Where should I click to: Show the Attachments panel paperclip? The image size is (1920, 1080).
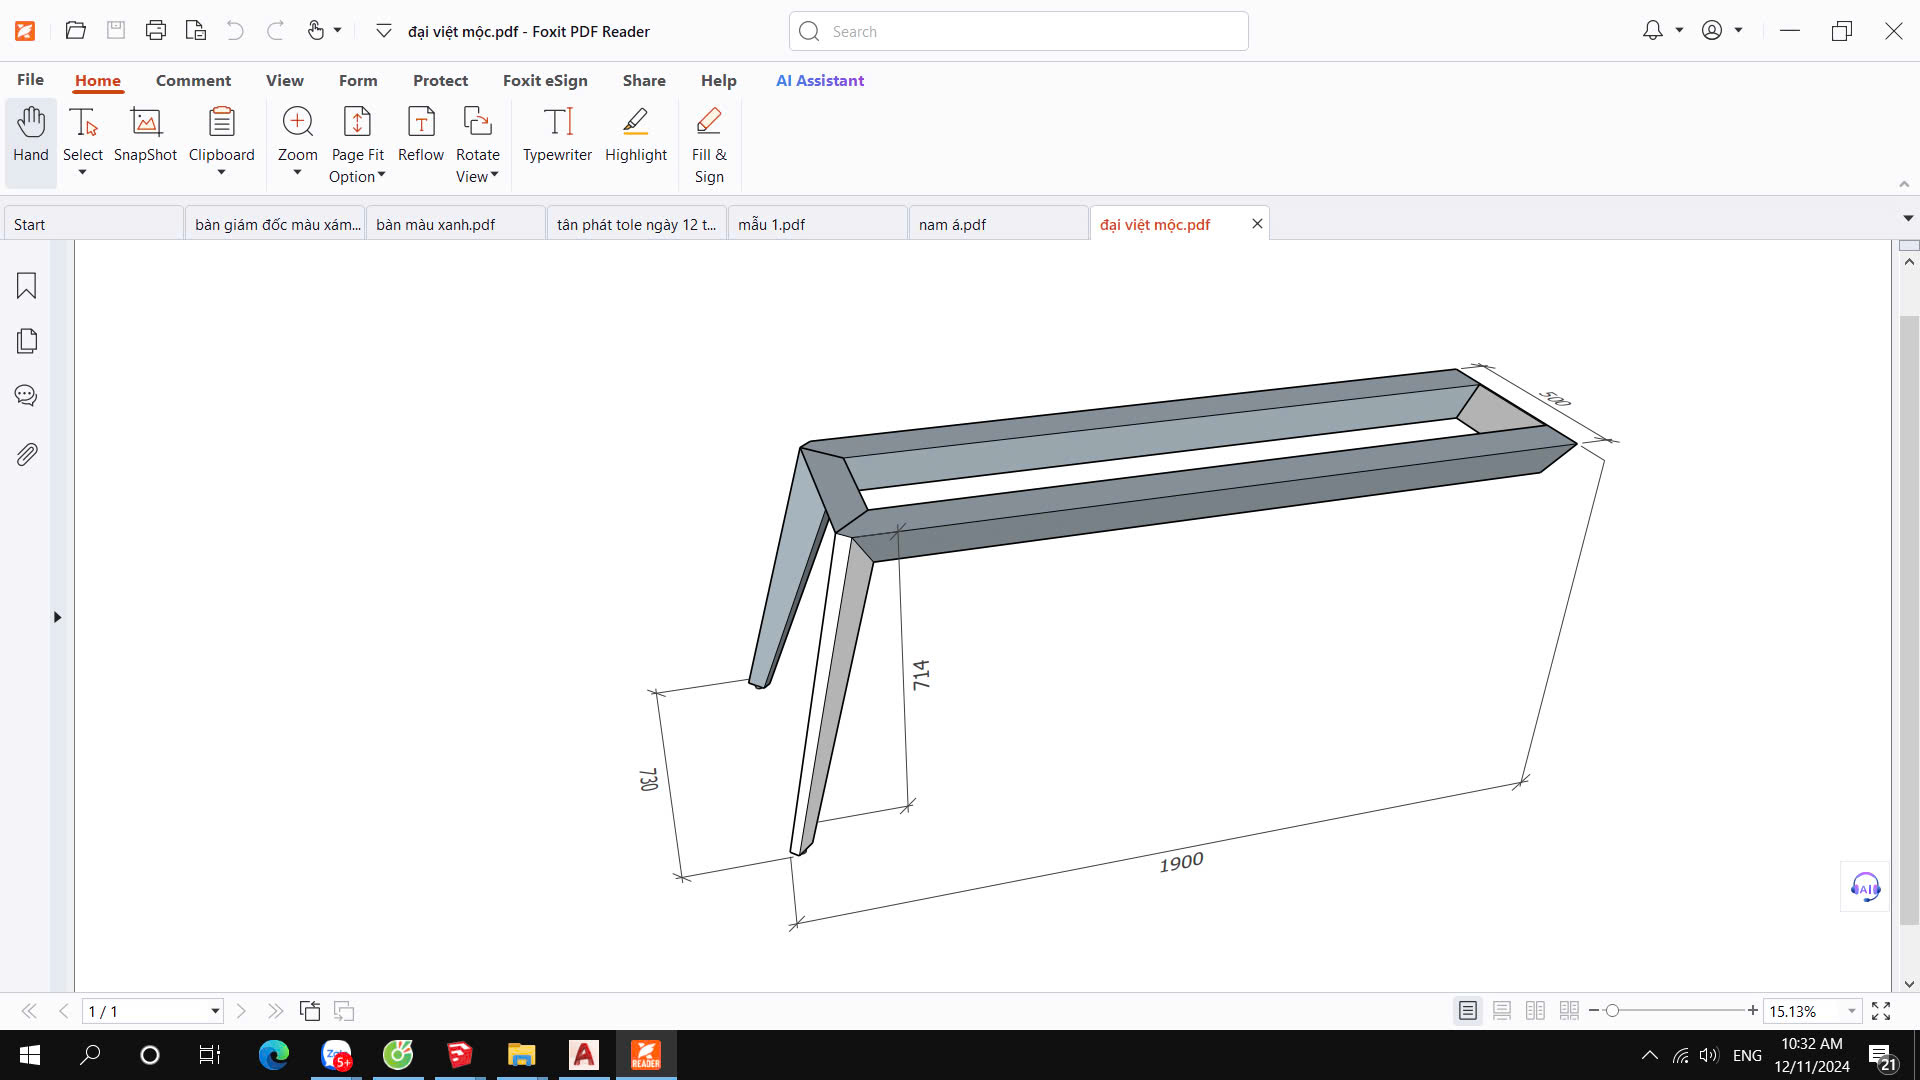[x=27, y=455]
